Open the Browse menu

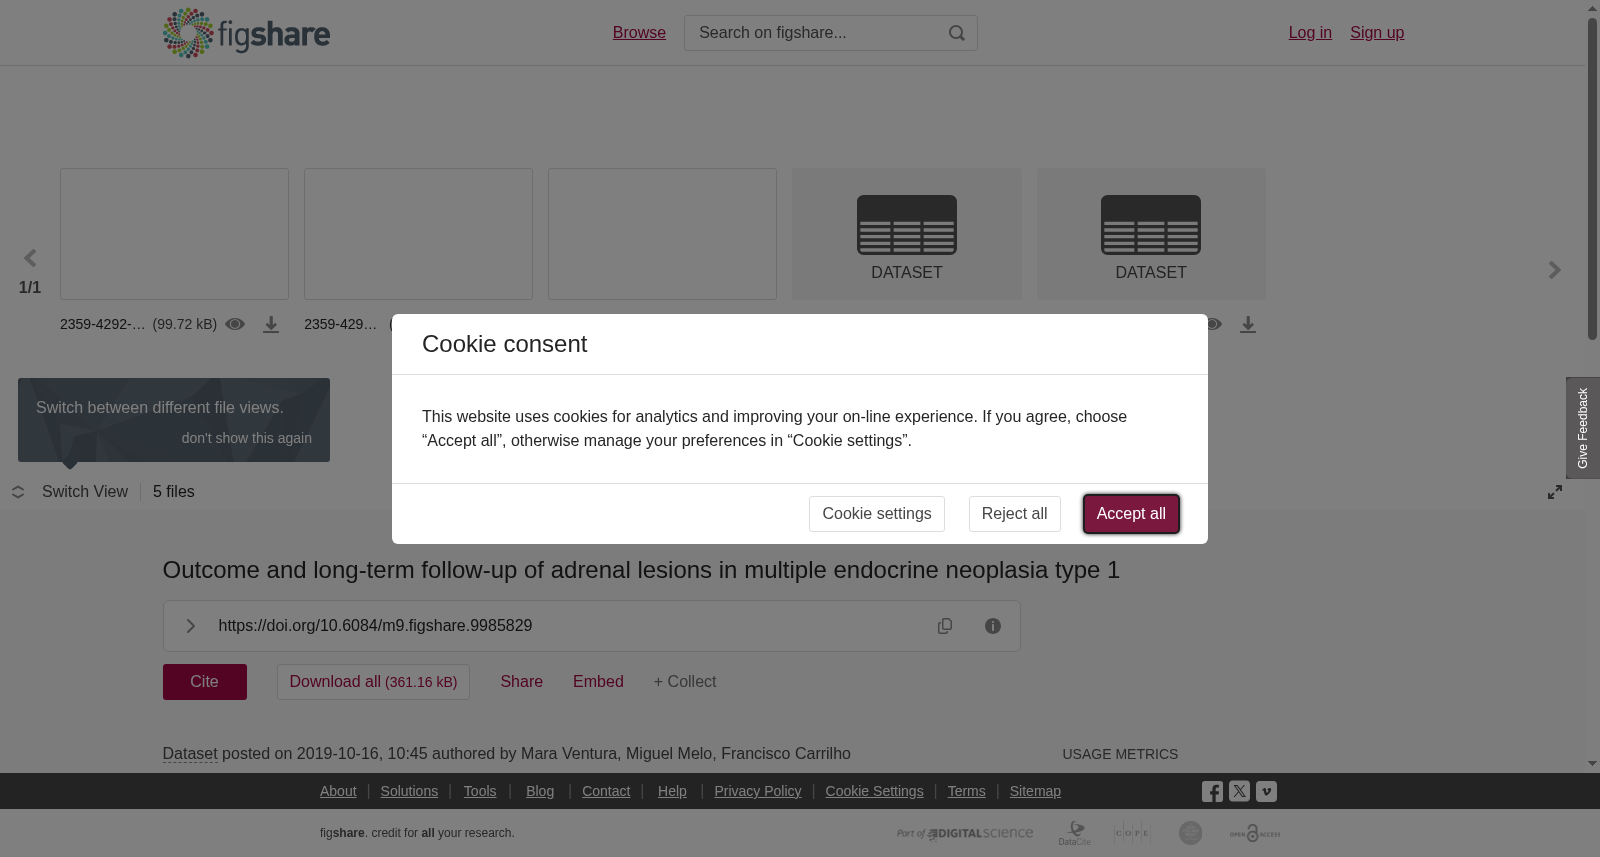(x=639, y=33)
